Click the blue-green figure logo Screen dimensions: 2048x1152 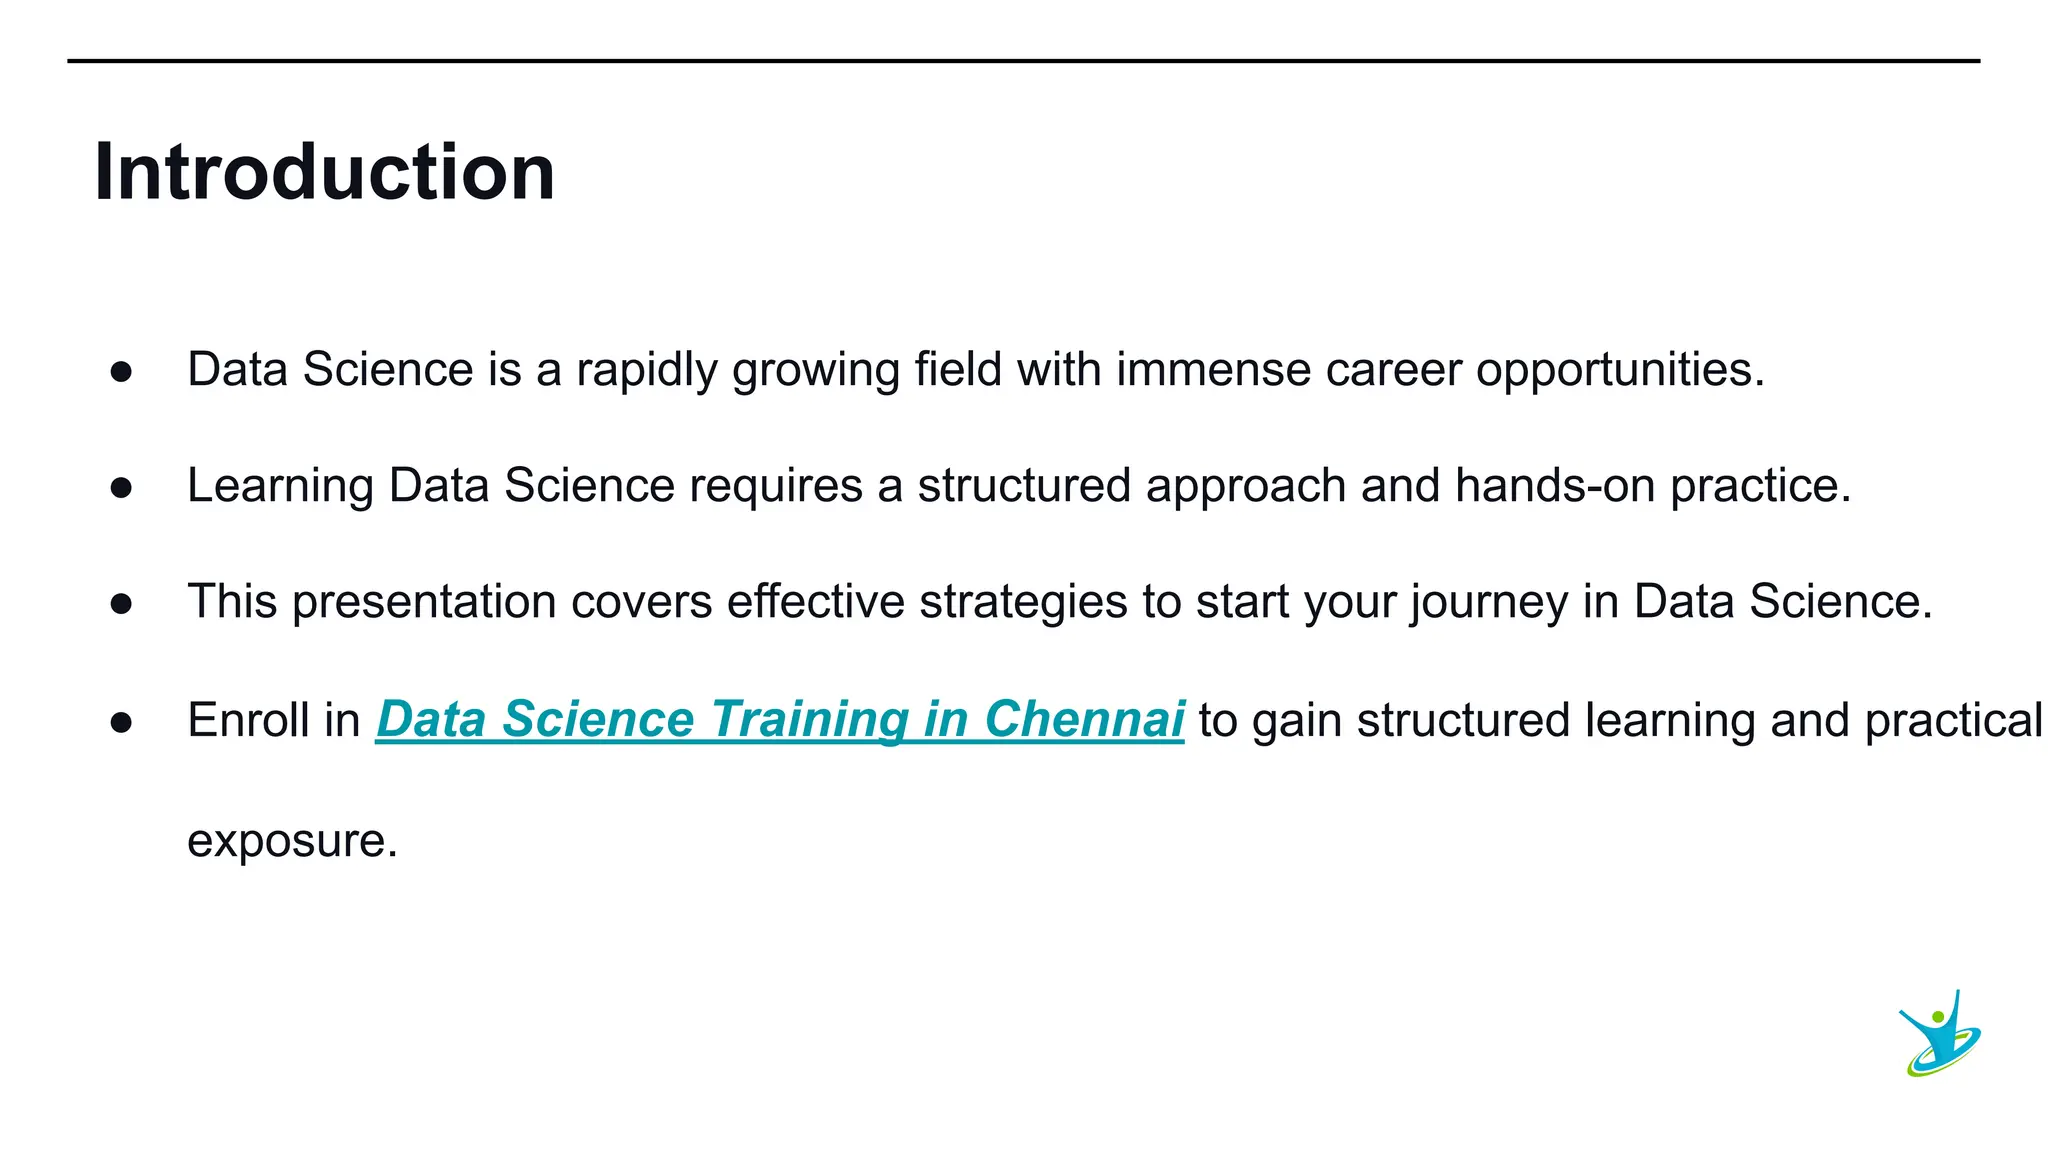click(x=1940, y=1034)
